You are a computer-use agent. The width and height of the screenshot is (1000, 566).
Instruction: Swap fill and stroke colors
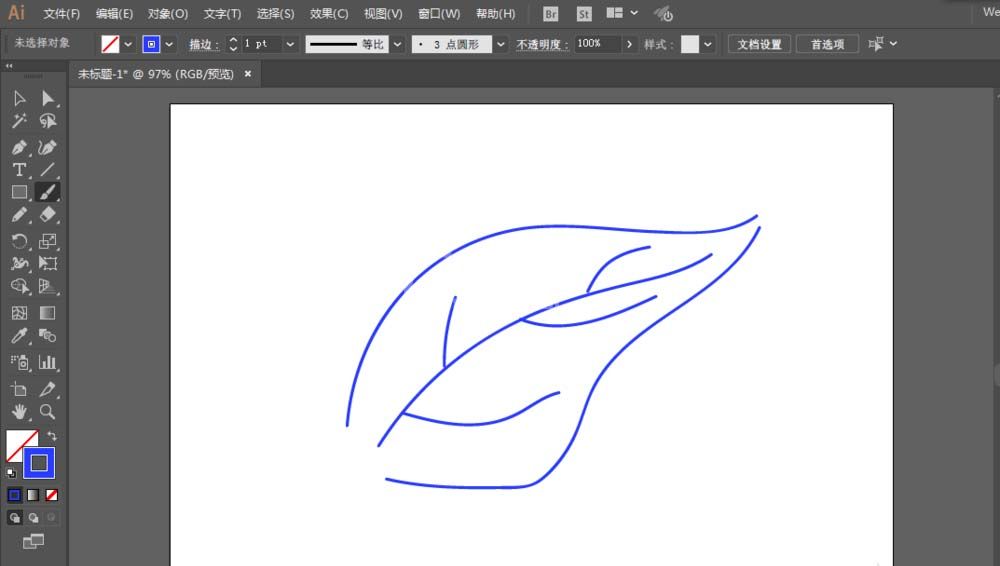pyautogui.click(x=52, y=436)
